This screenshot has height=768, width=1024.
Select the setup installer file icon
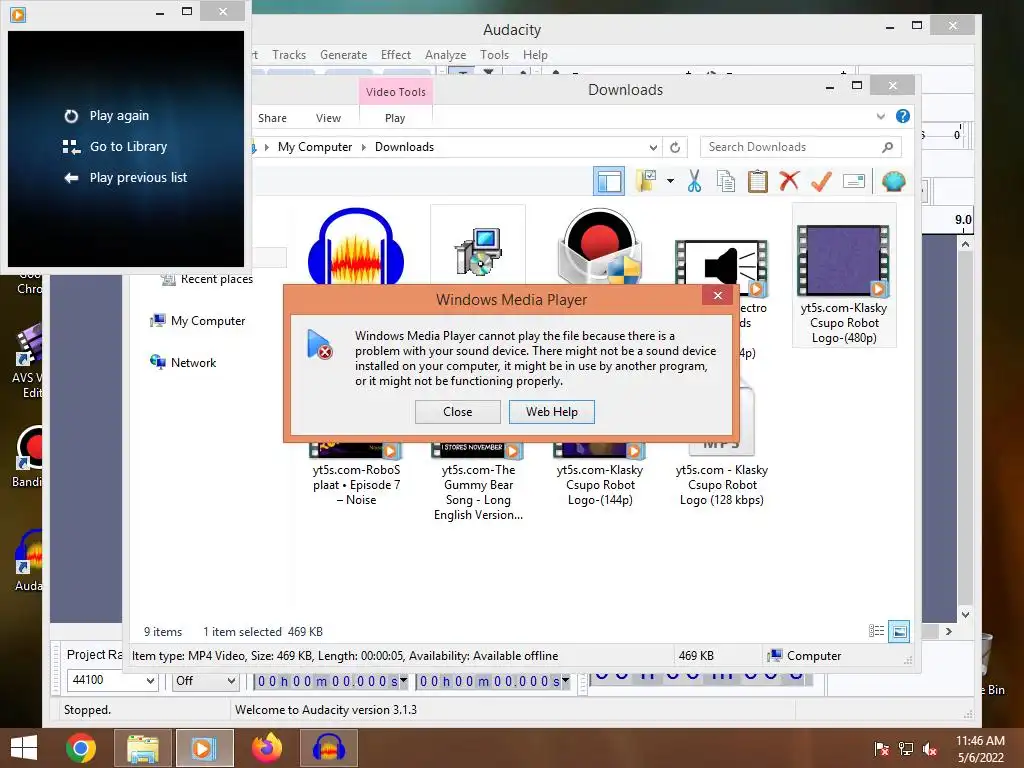[x=478, y=250]
